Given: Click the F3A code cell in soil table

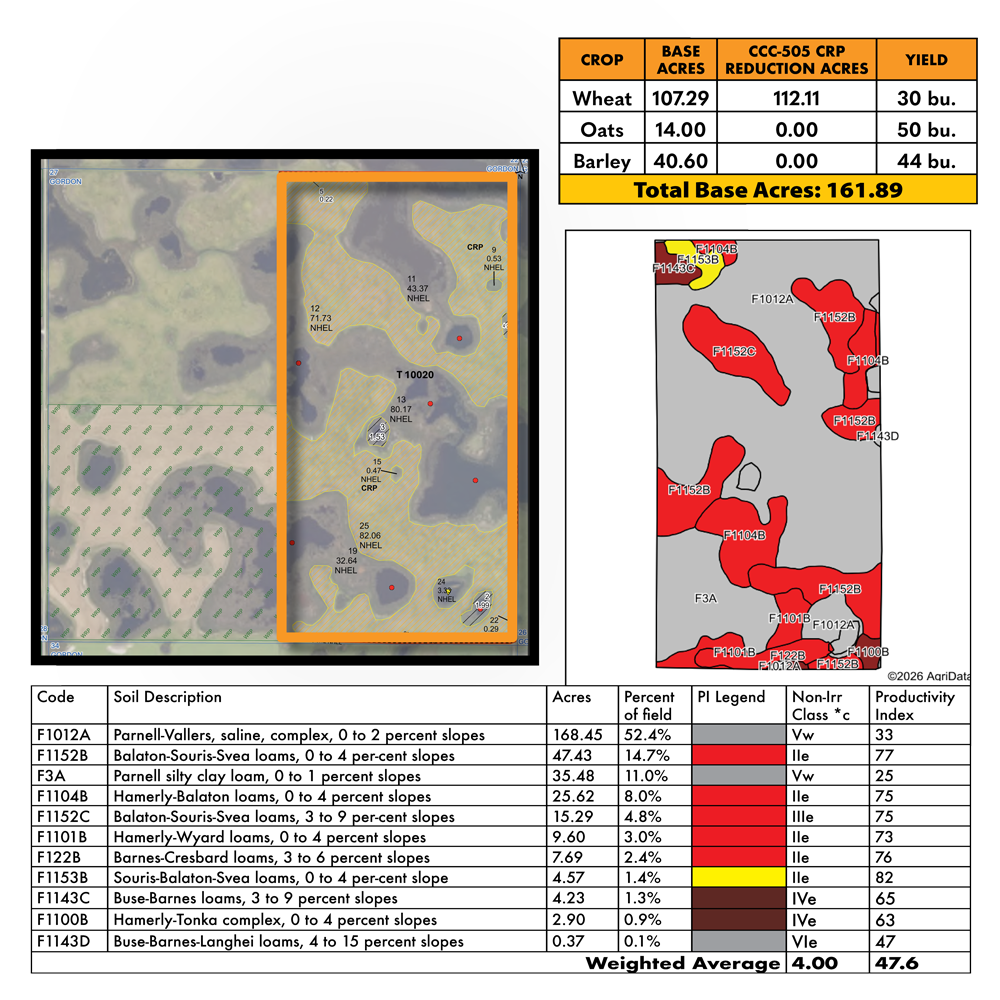Looking at the screenshot, I should (x=69, y=776).
